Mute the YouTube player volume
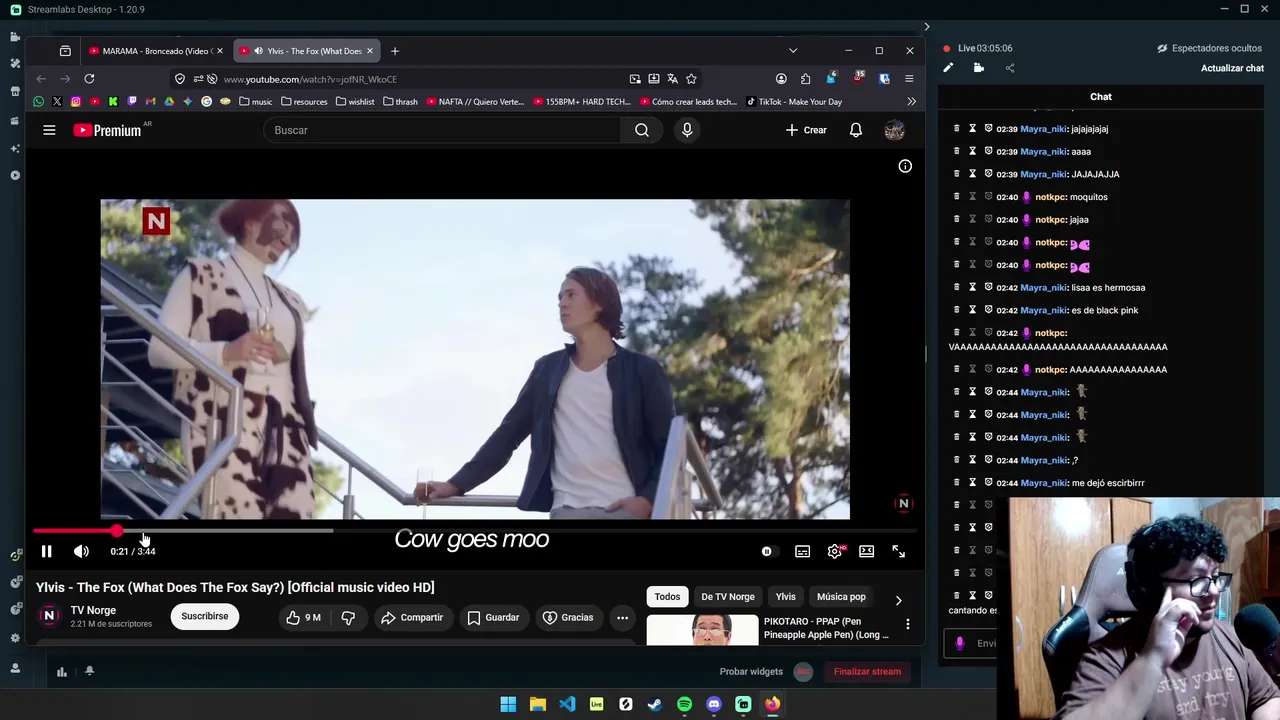Image resolution: width=1280 pixels, height=720 pixels. coord(81,551)
